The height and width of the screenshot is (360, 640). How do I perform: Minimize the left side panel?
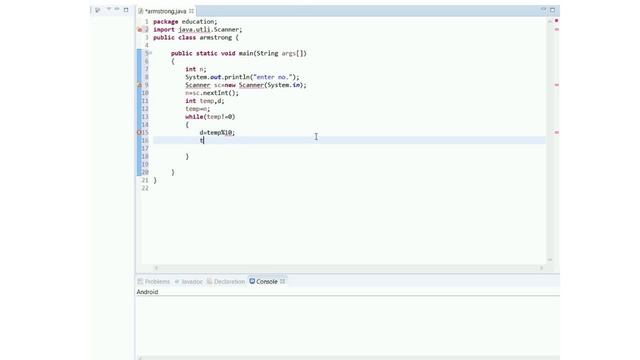(x=117, y=9)
